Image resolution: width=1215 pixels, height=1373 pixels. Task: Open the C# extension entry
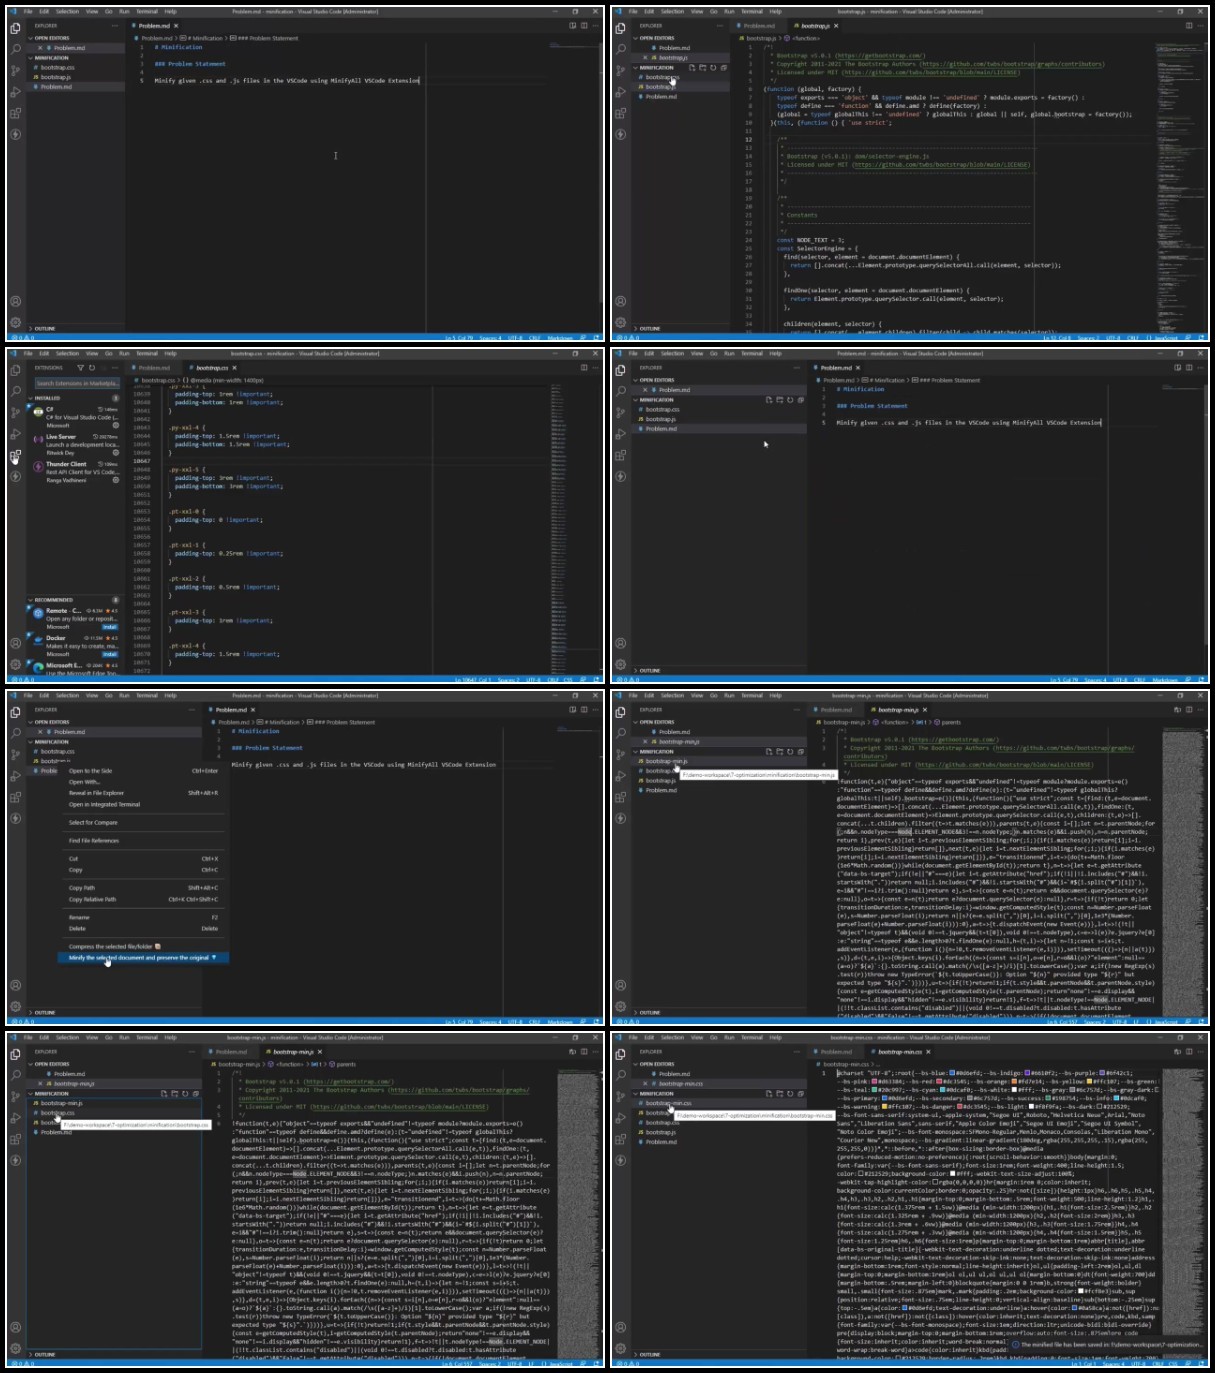click(75, 417)
